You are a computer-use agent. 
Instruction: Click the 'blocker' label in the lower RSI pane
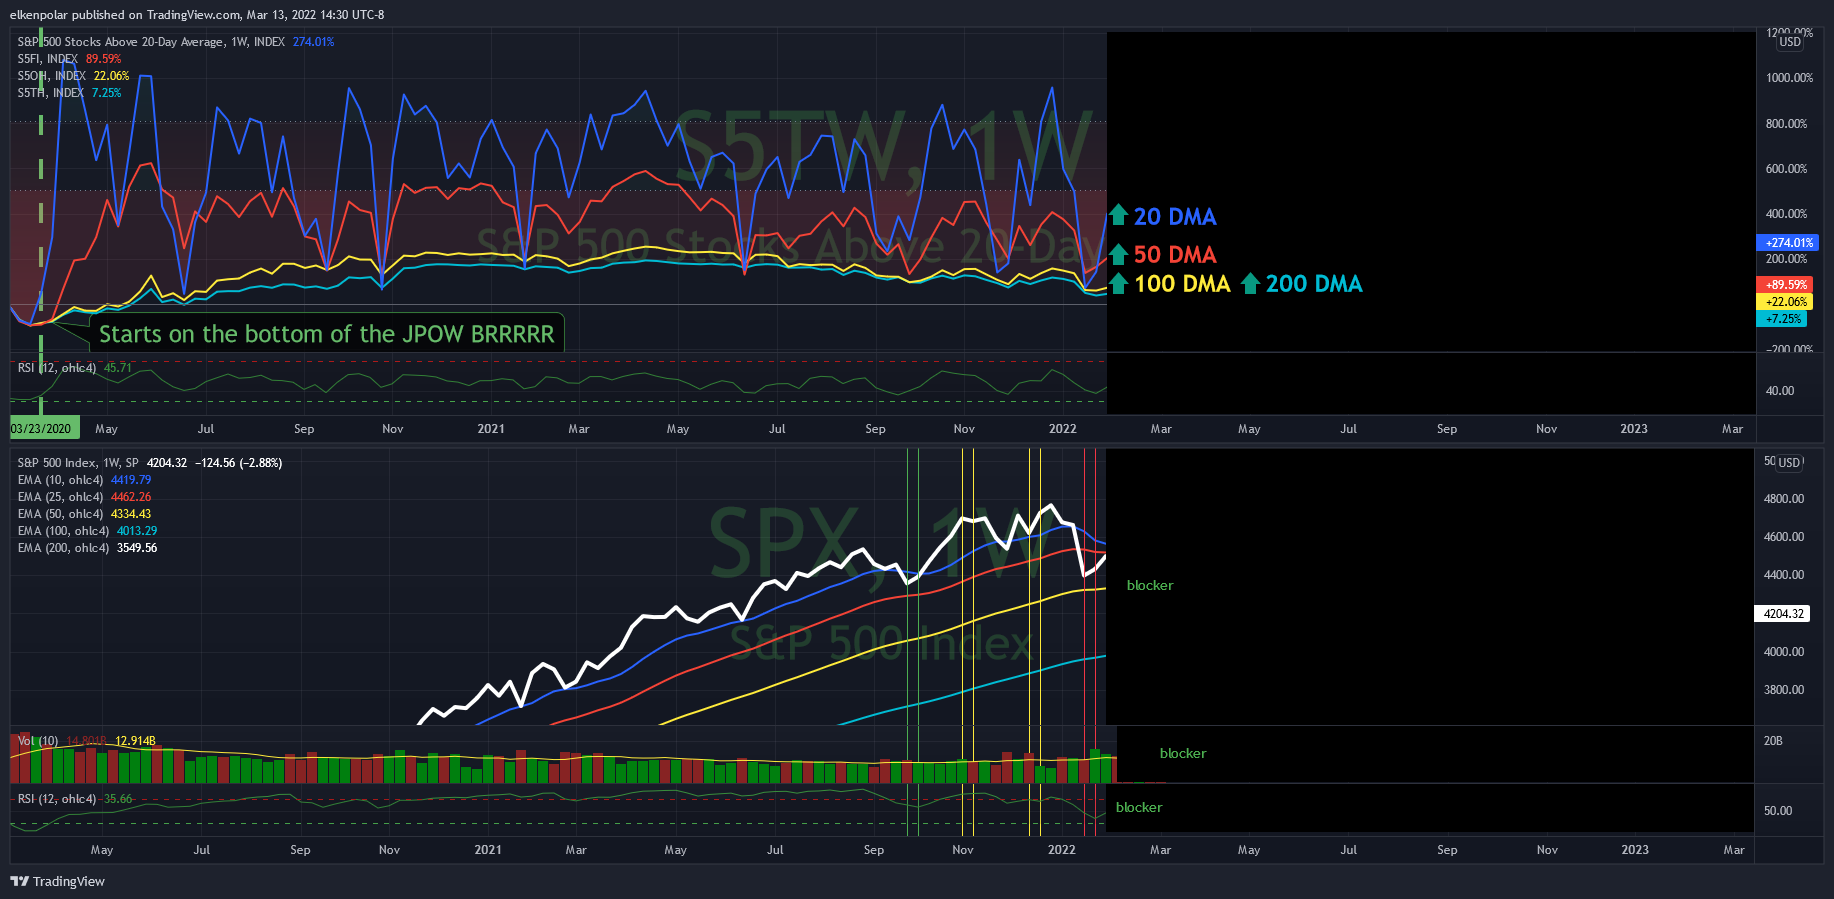pyautogui.click(x=1139, y=808)
